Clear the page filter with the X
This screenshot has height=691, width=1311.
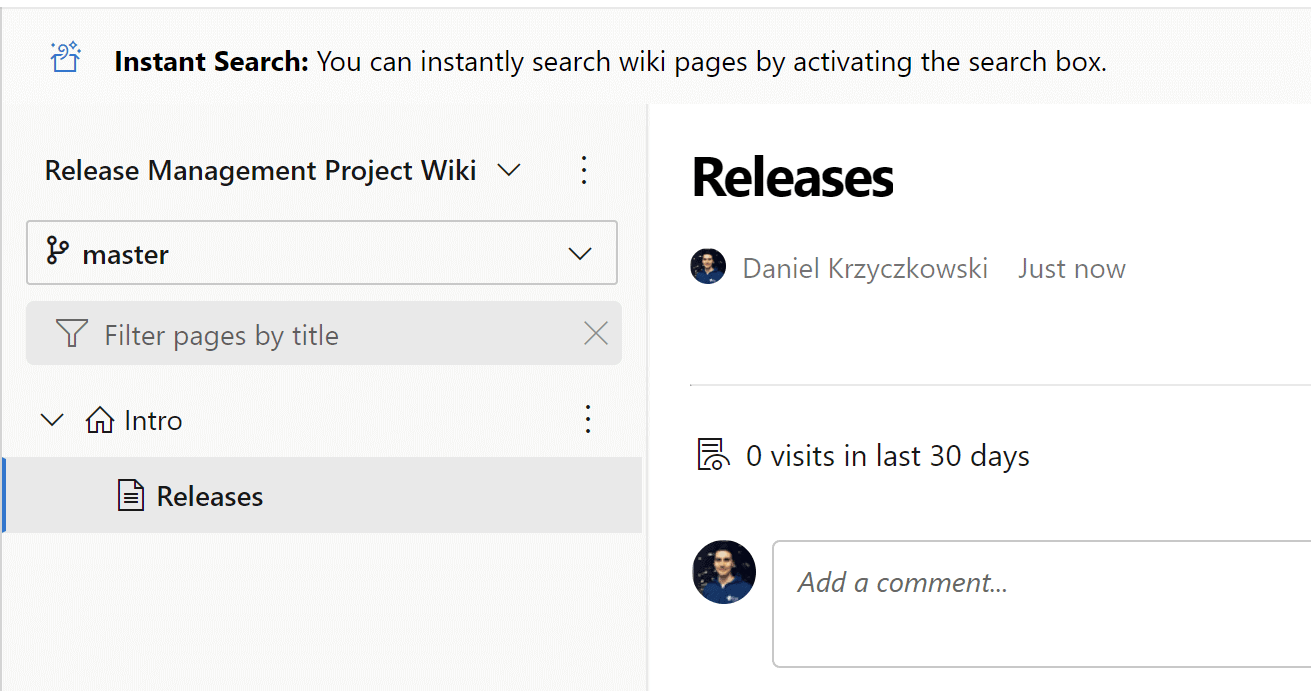coord(596,334)
